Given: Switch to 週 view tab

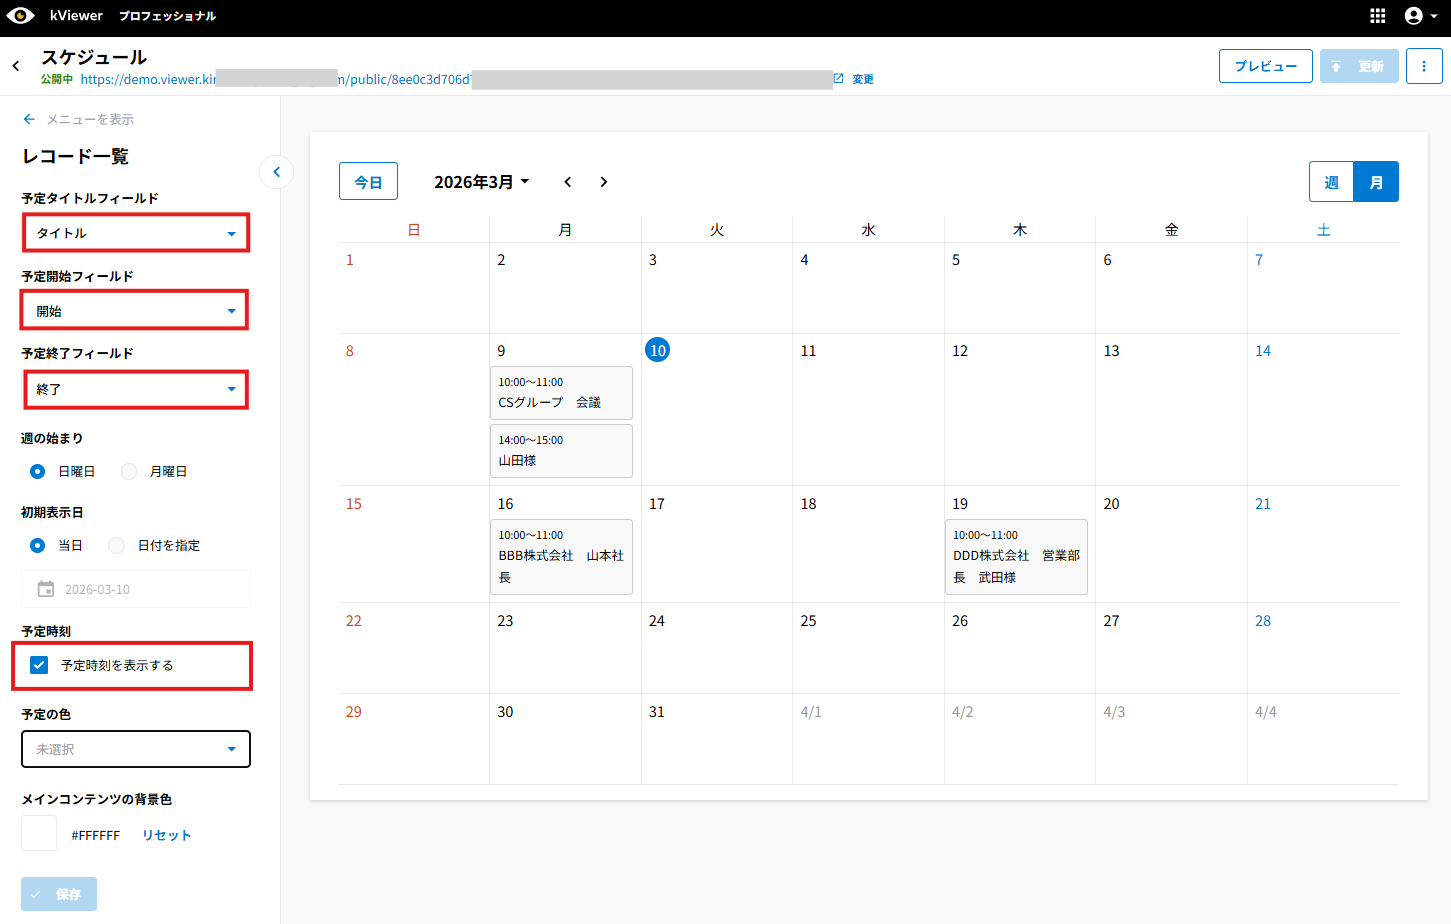Looking at the screenshot, I should pos(1331,182).
